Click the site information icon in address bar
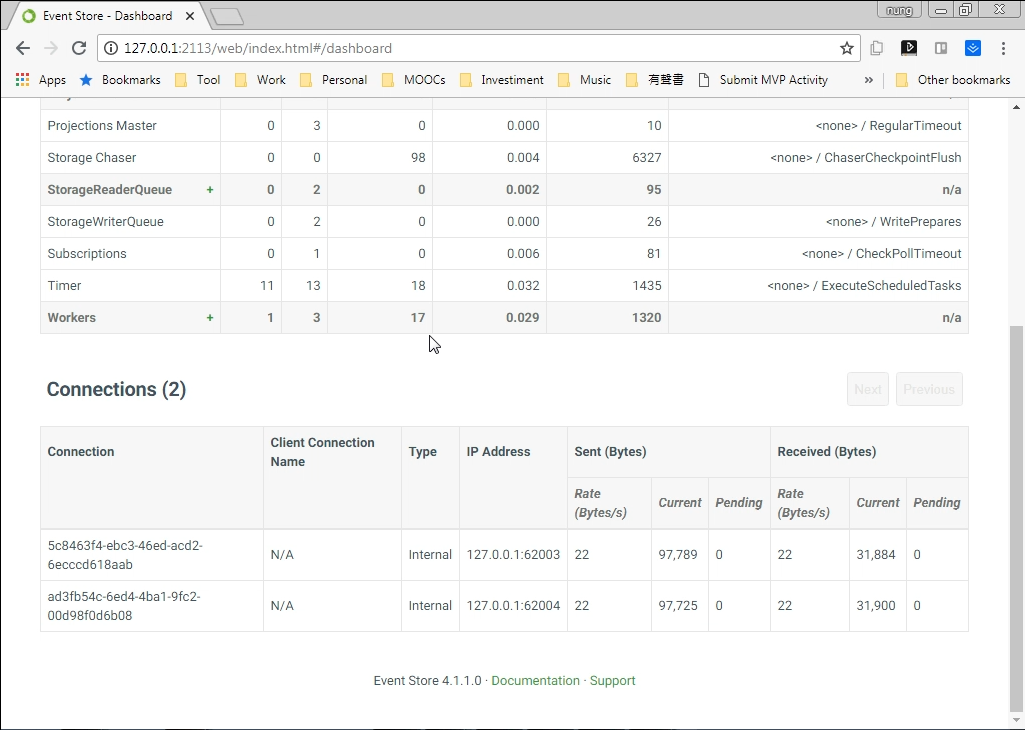Screen dimensions: 1025x730 (x=111, y=48)
